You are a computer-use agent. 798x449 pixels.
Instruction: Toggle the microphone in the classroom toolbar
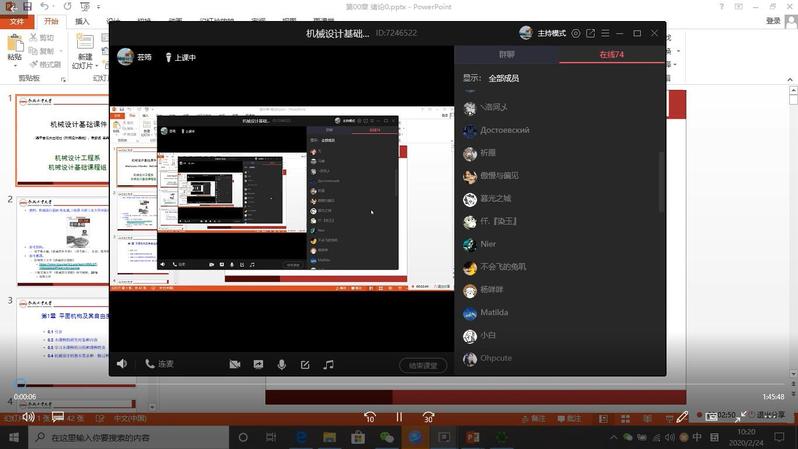[282, 365]
